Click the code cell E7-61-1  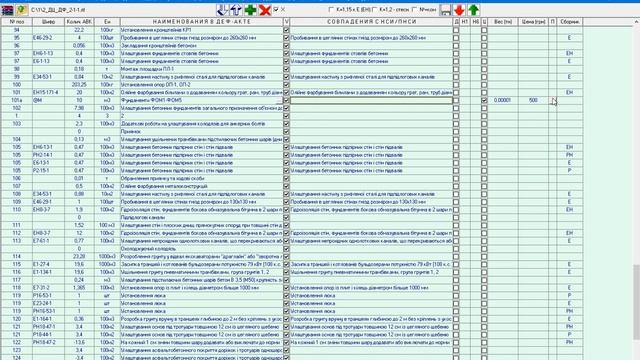[48, 241]
